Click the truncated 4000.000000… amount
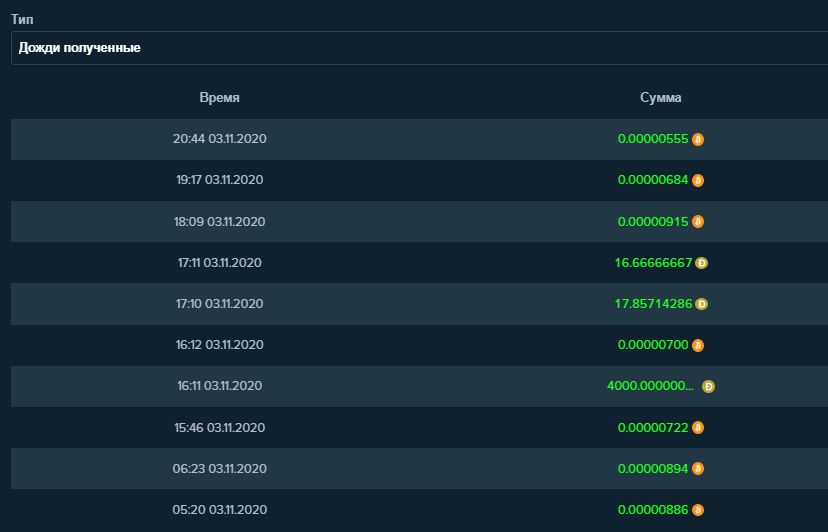828x532 pixels. click(650, 386)
